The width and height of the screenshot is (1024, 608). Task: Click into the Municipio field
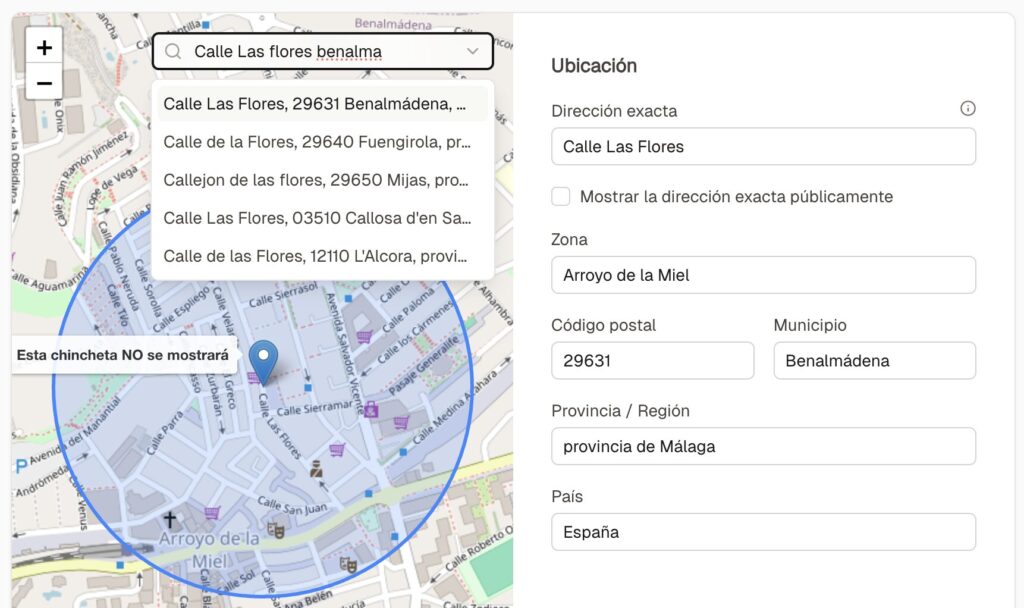click(874, 361)
